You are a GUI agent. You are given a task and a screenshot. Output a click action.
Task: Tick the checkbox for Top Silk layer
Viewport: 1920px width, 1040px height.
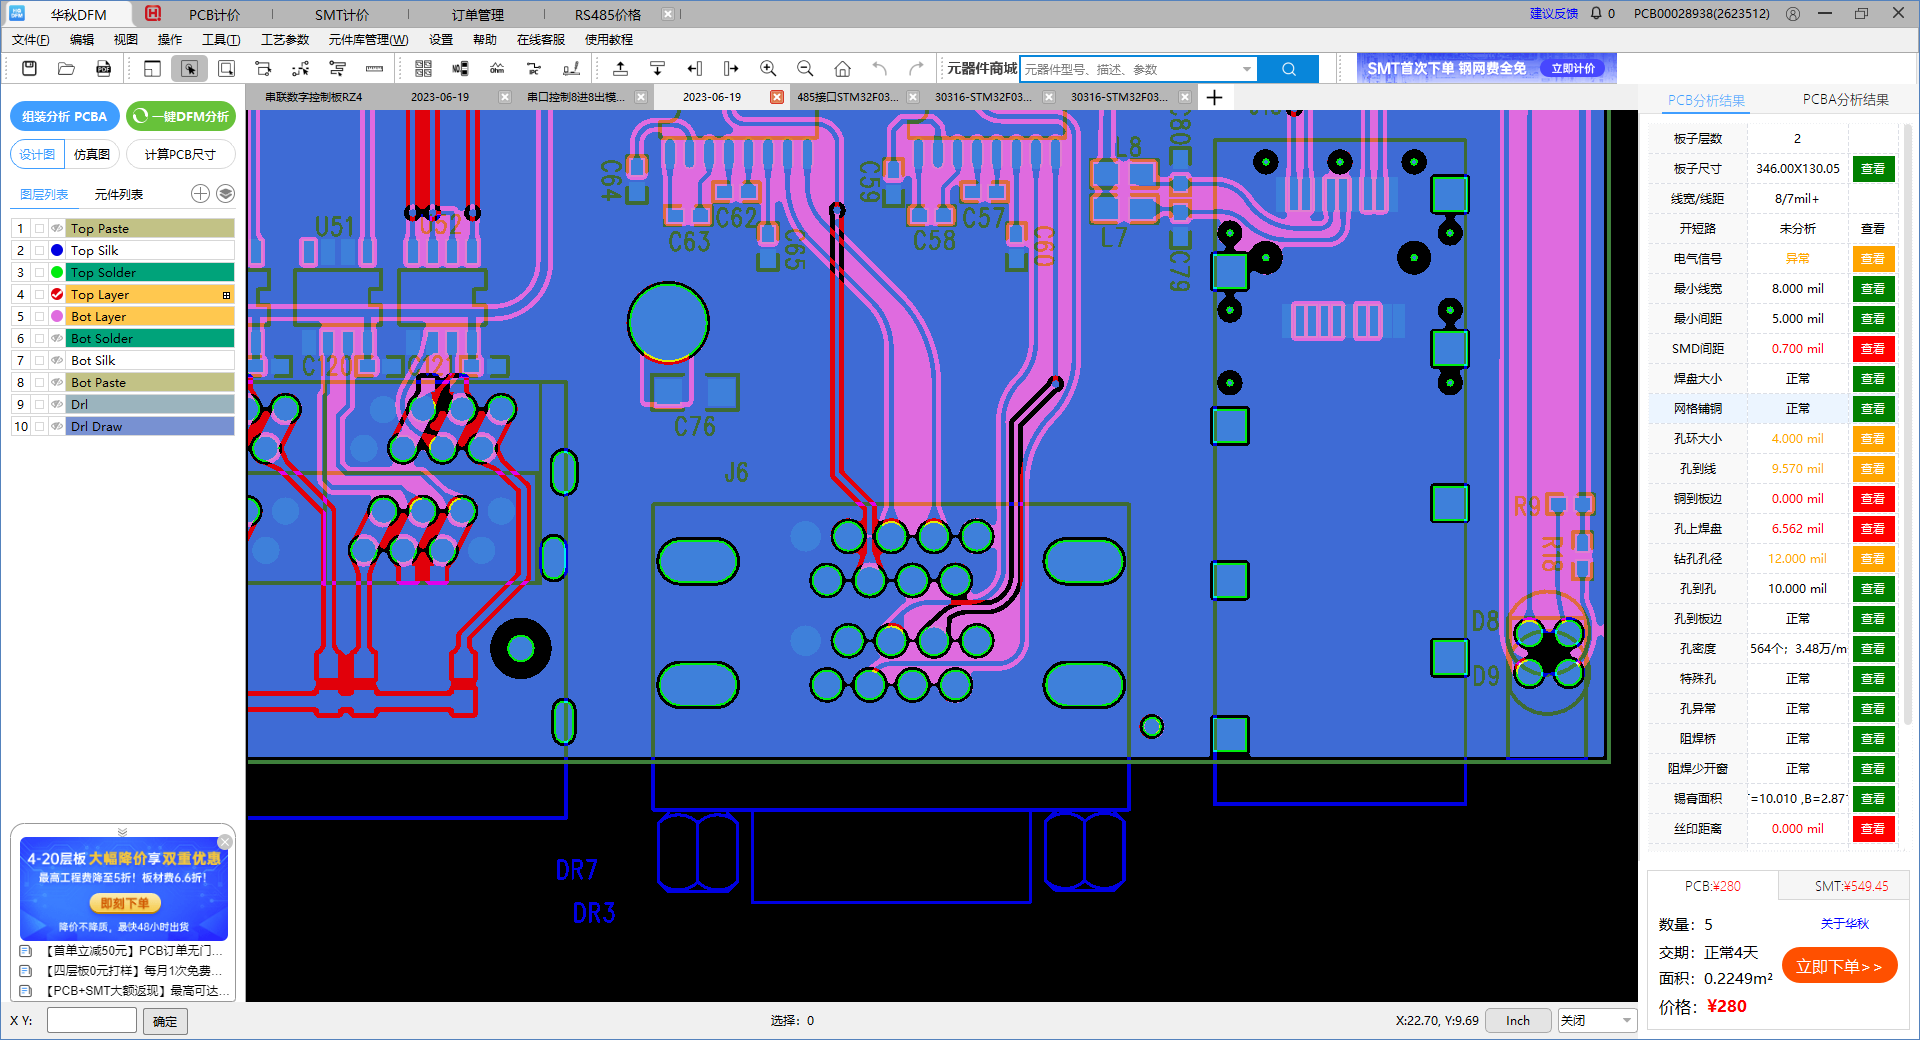click(39, 251)
